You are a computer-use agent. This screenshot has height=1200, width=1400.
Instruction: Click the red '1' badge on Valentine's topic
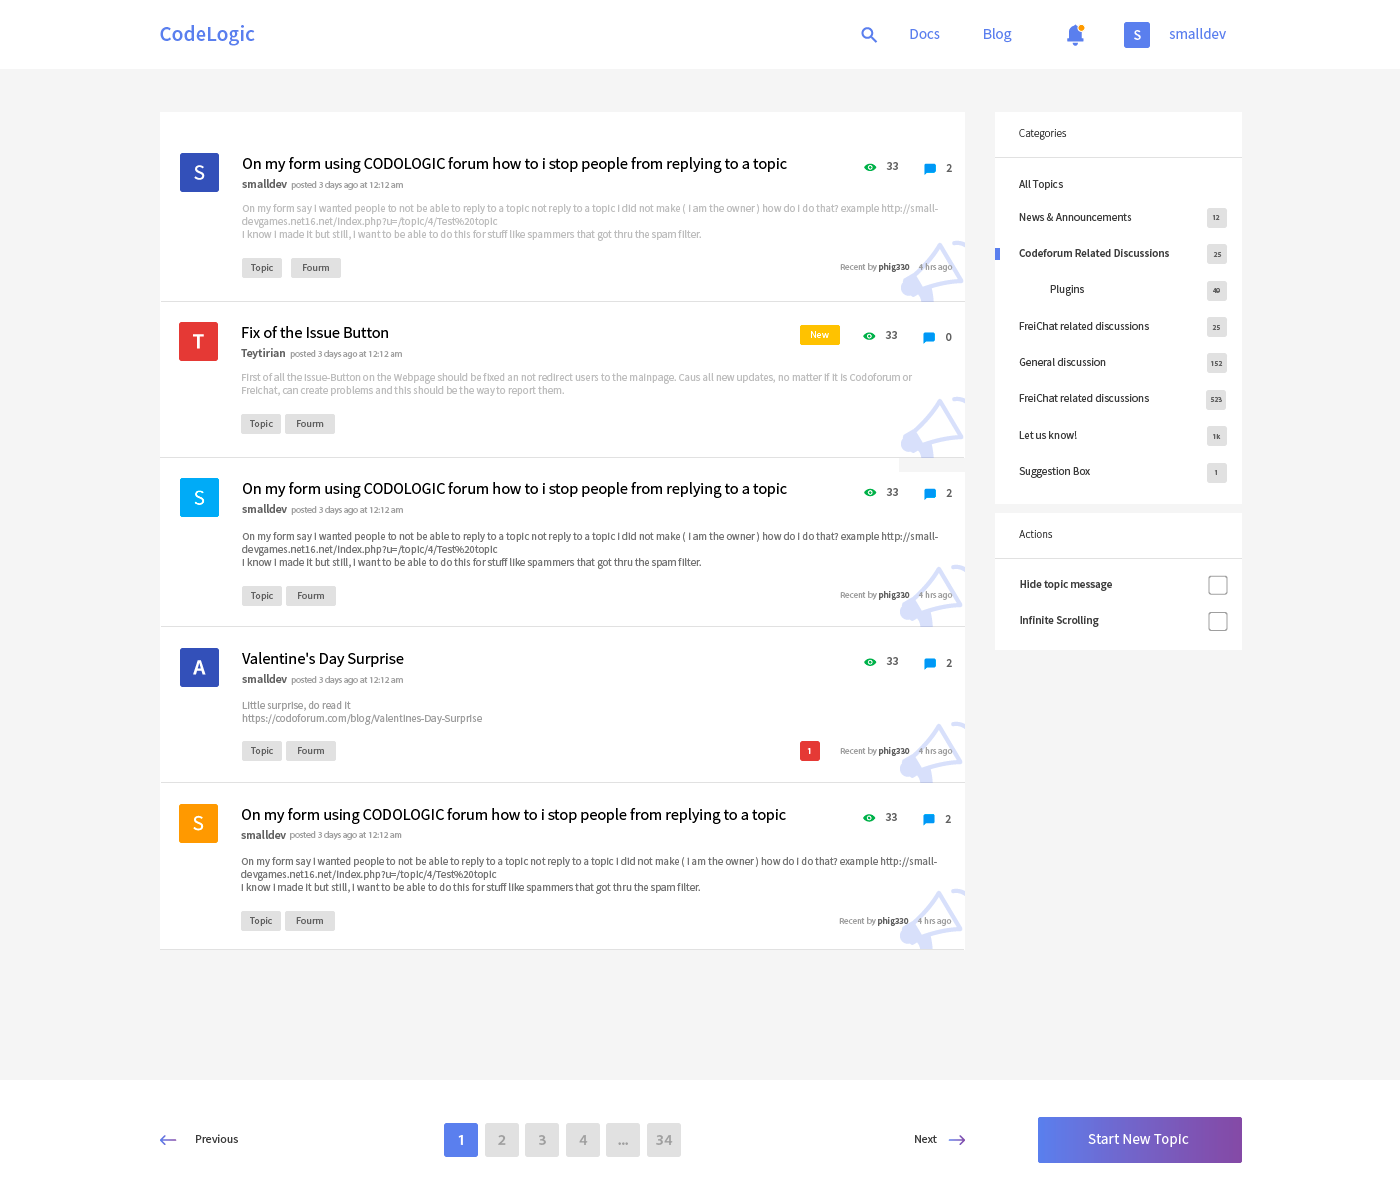[810, 751]
